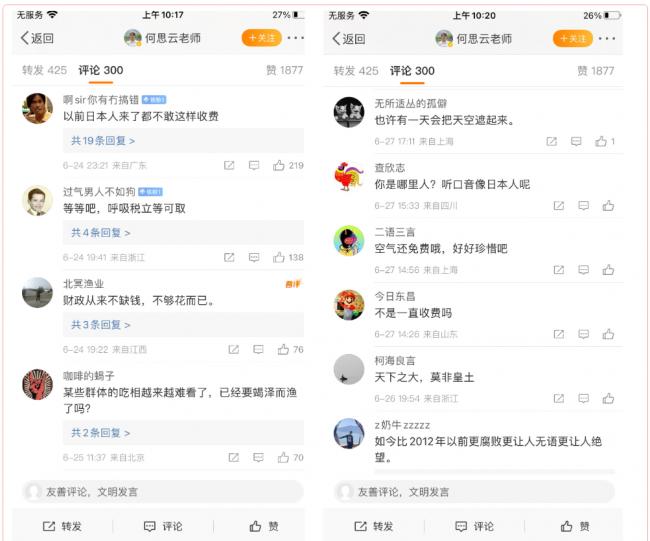Go back using 返回 in left screen

37,38
